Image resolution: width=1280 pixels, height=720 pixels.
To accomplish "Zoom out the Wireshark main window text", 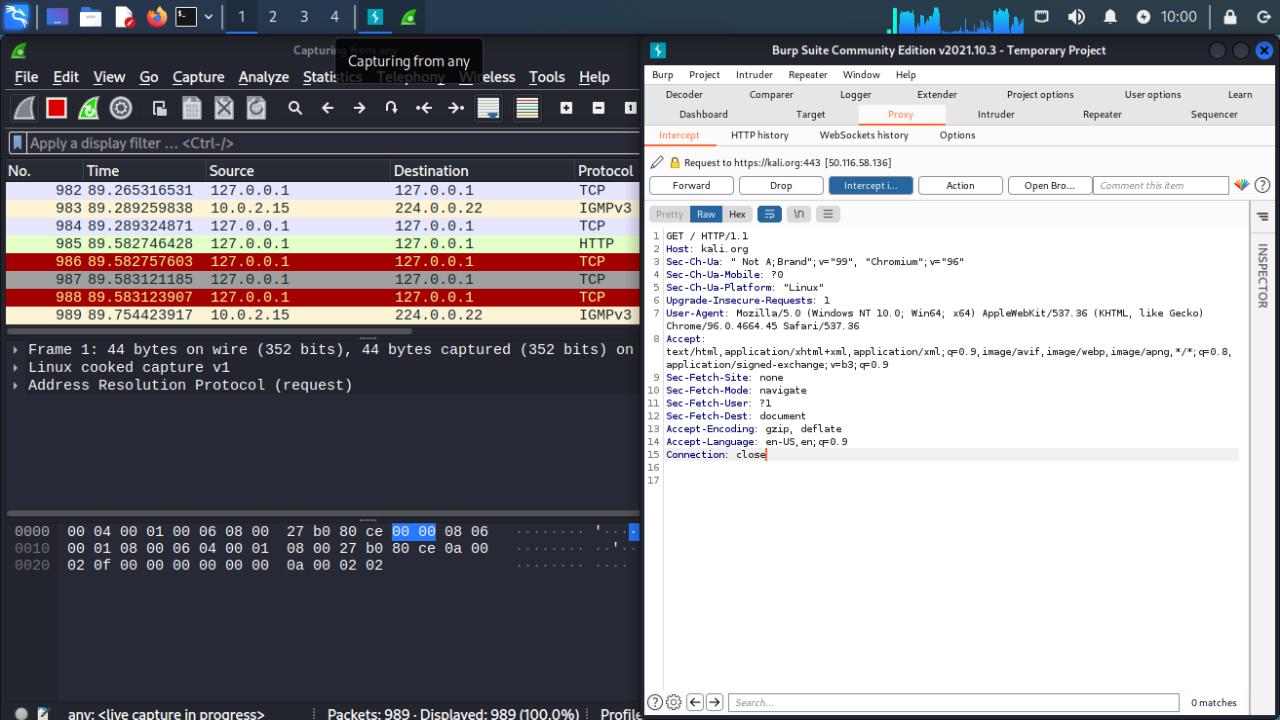I will [598, 108].
